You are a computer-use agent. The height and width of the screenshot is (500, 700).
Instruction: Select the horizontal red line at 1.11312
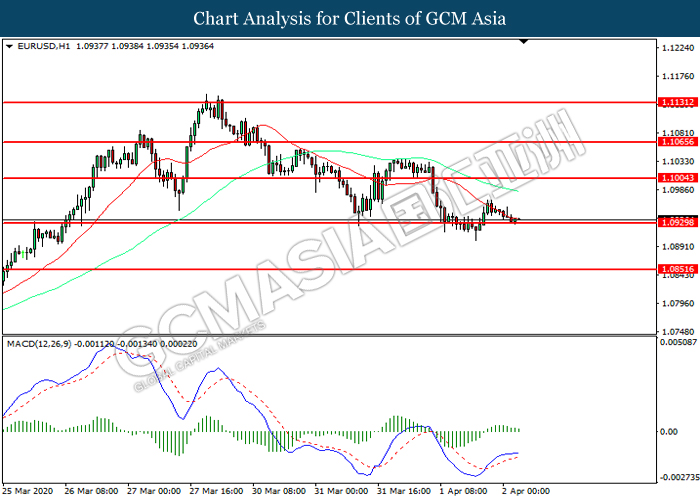tap(329, 102)
